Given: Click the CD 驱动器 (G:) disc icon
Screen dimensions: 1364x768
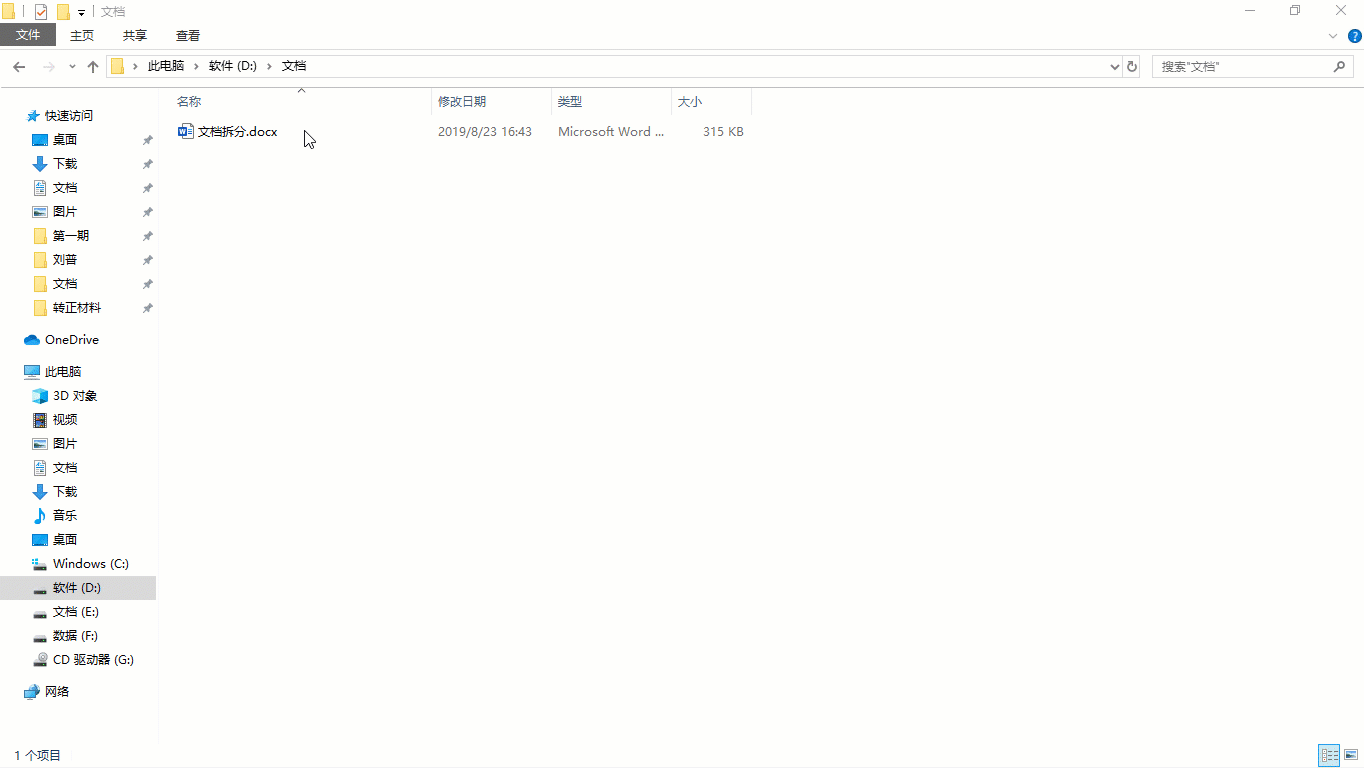Looking at the screenshot, I should (40, 660).
